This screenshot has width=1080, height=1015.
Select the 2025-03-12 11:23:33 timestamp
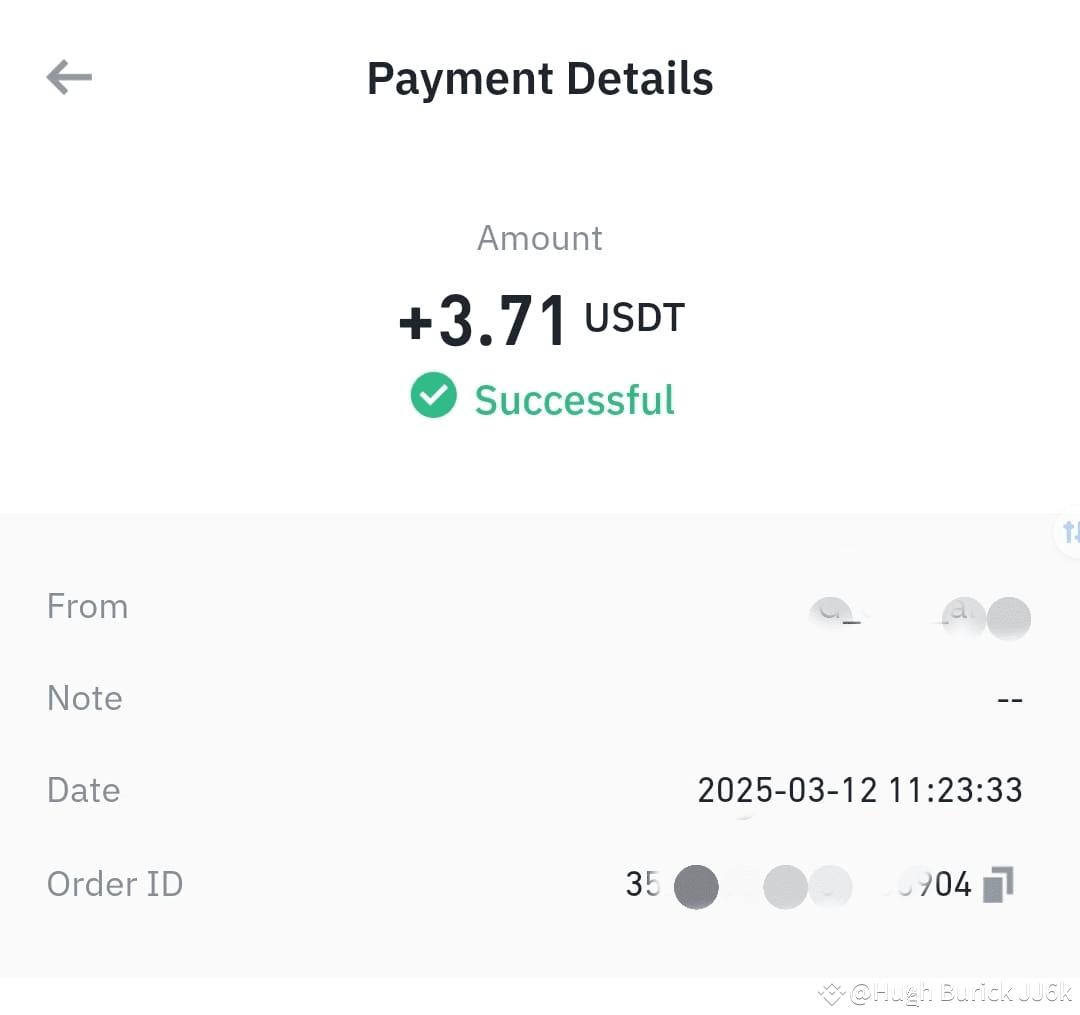(x=860, y=790)
